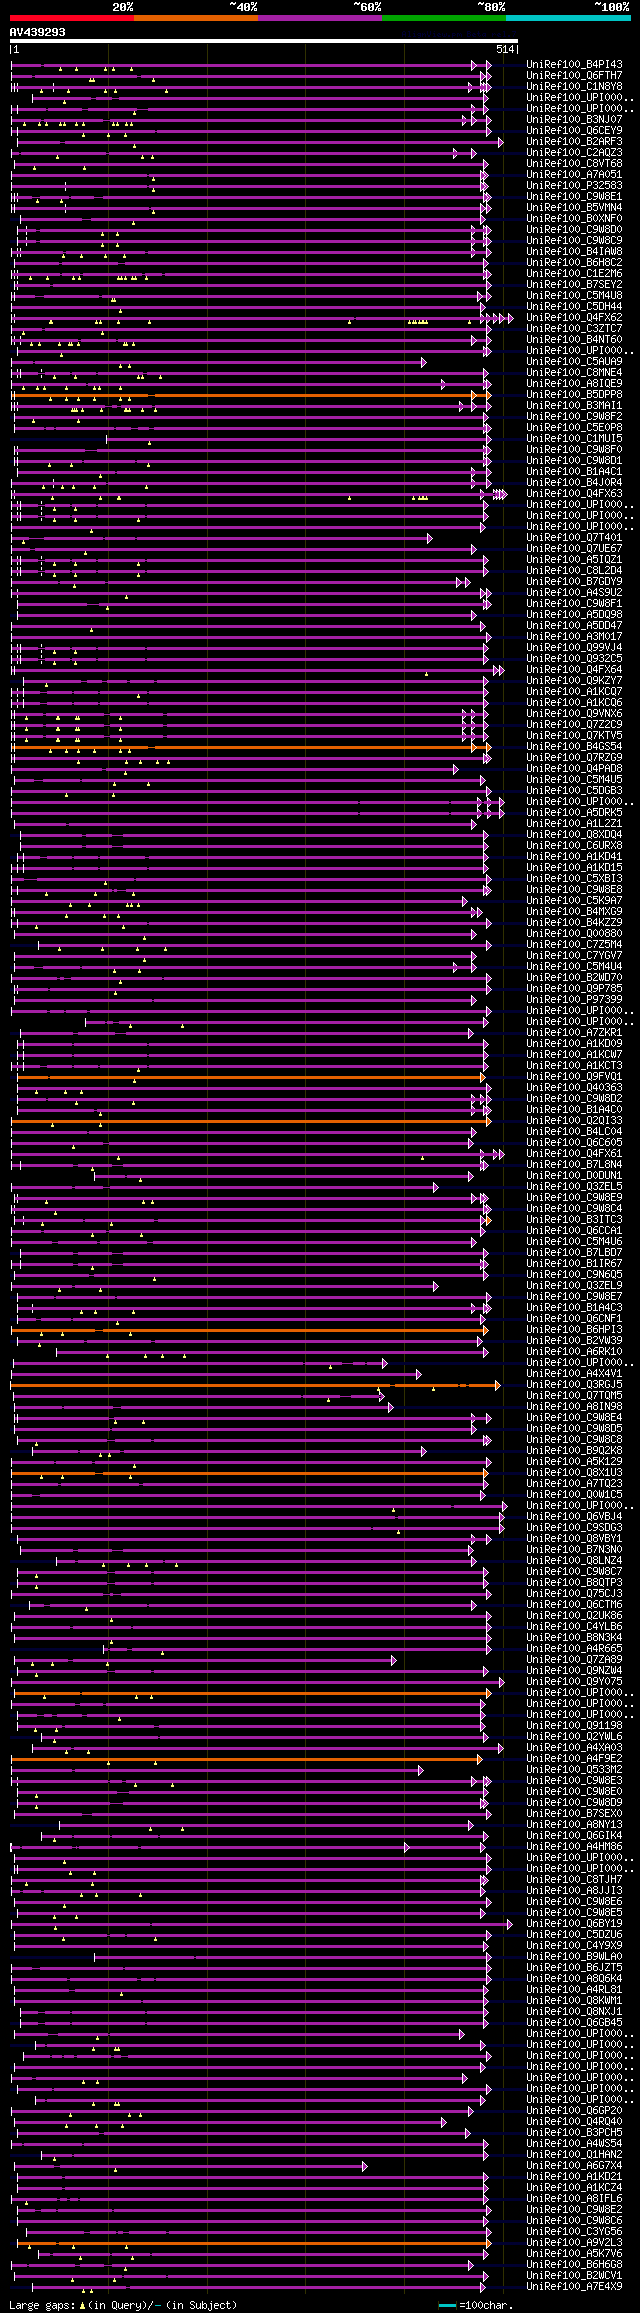Select label UniRef100_B7GDY9
Viewport: 640px width, 2313px height.
coord(574,581)
